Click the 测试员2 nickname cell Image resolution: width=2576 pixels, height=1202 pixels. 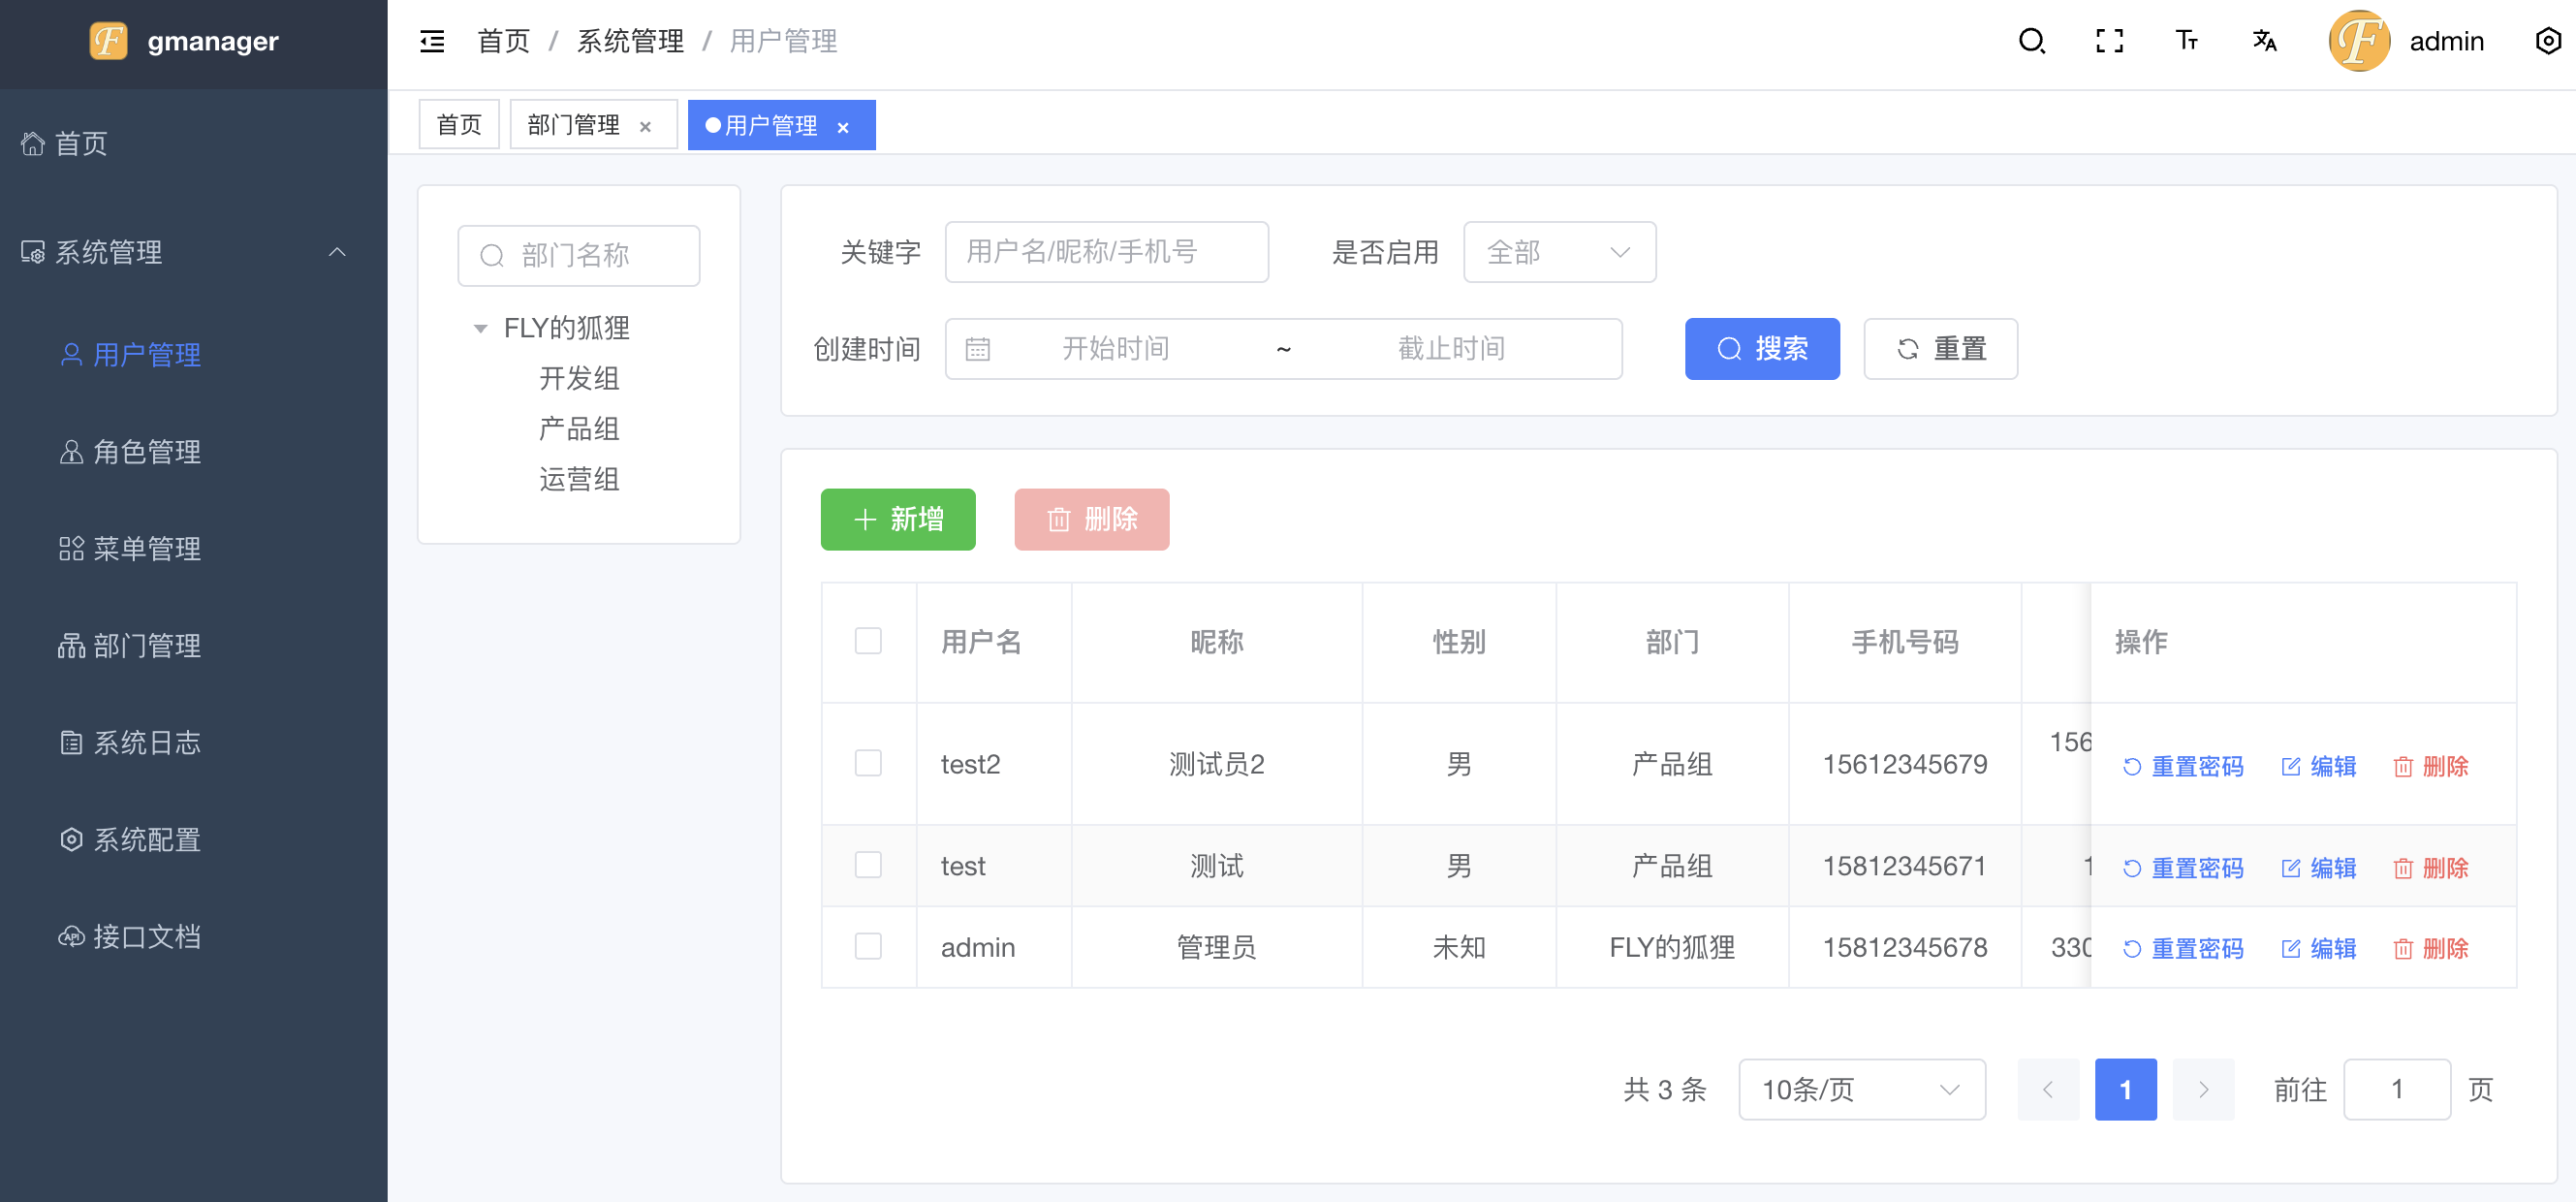point(1216,764)
